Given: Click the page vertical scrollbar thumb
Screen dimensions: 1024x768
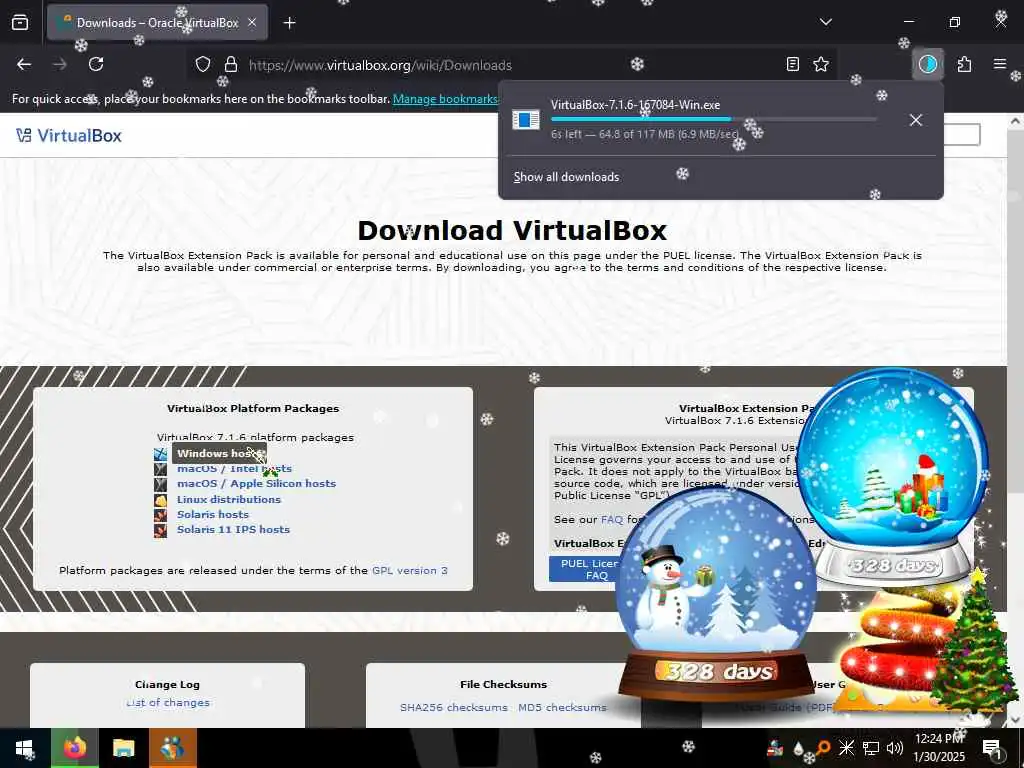Looking at the screenshot, I should pos(1016,312).
